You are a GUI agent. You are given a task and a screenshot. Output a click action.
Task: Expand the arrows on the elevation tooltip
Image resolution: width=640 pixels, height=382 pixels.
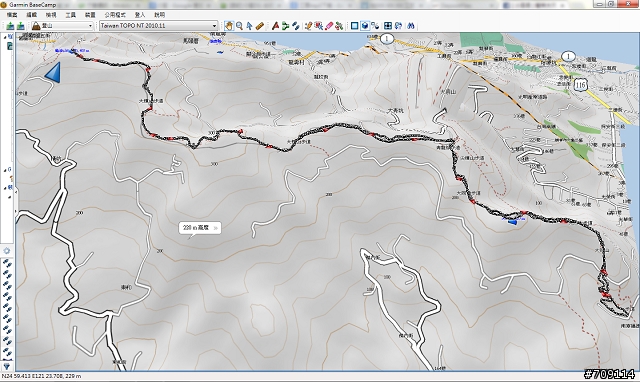tap(216, 228)
